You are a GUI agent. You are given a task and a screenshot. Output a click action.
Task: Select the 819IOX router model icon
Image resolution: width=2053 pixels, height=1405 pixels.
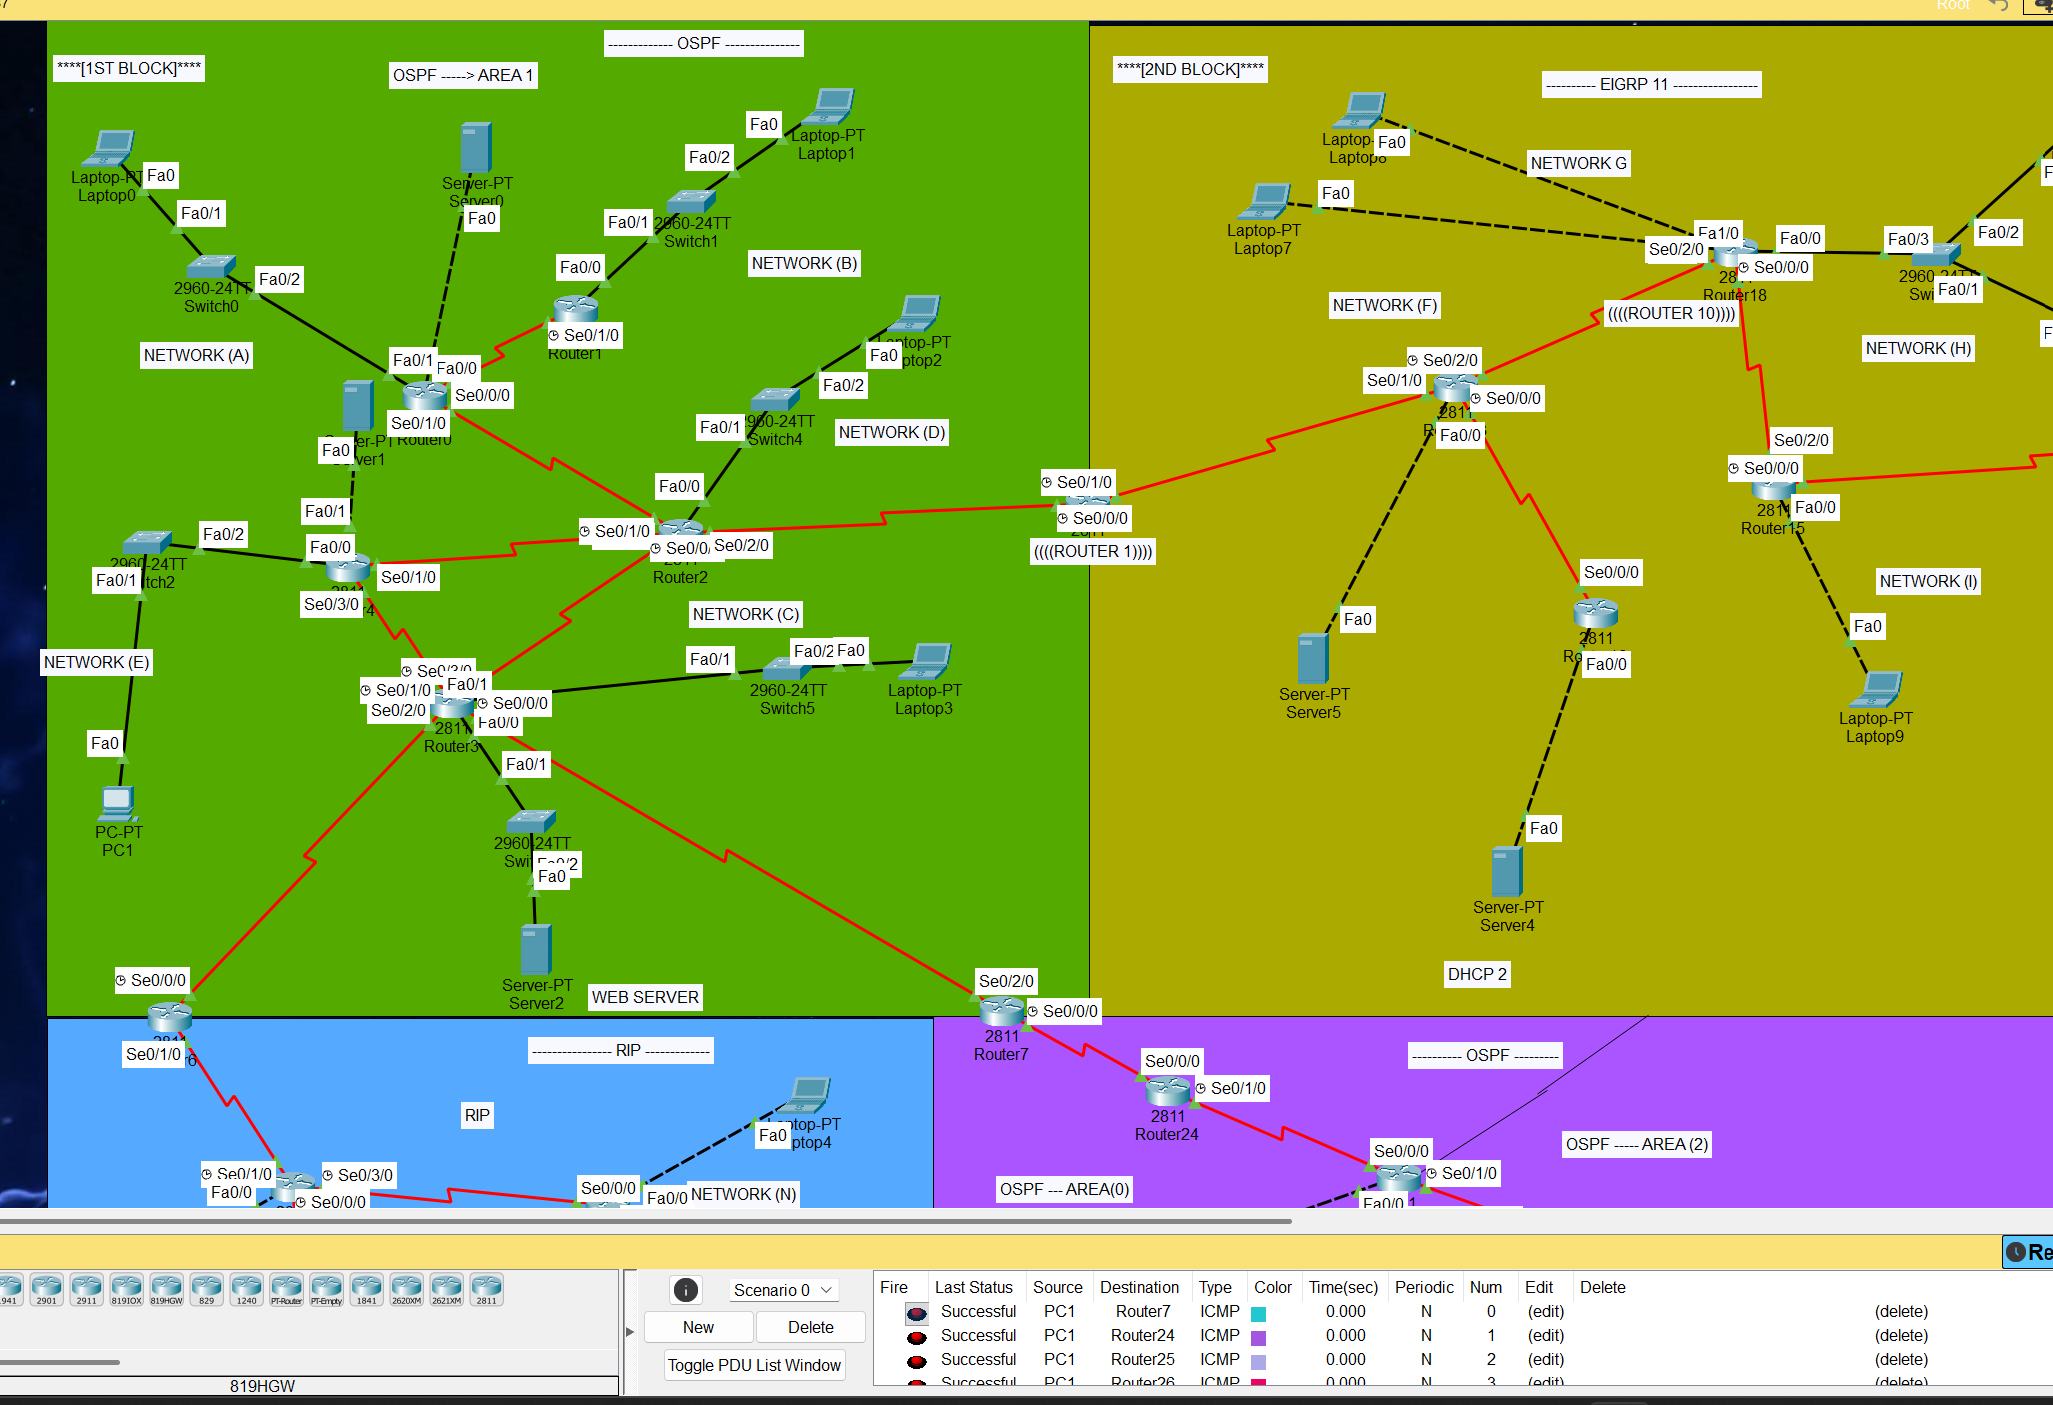click(127, 1290)
